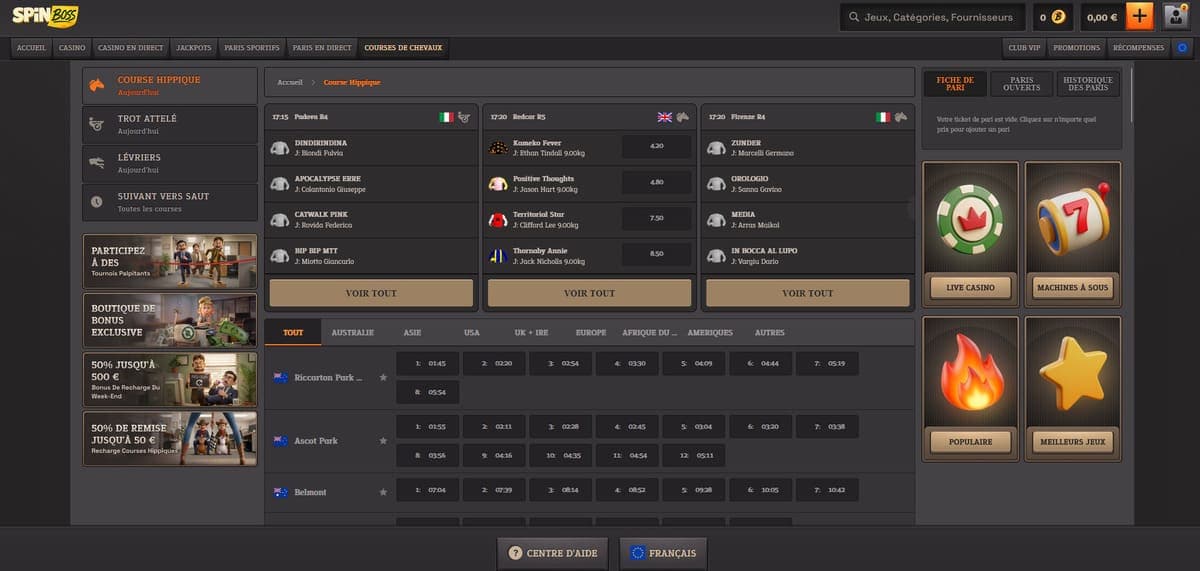Click the search field for games
Screen dimensions: 1200x571
point(932,17)
